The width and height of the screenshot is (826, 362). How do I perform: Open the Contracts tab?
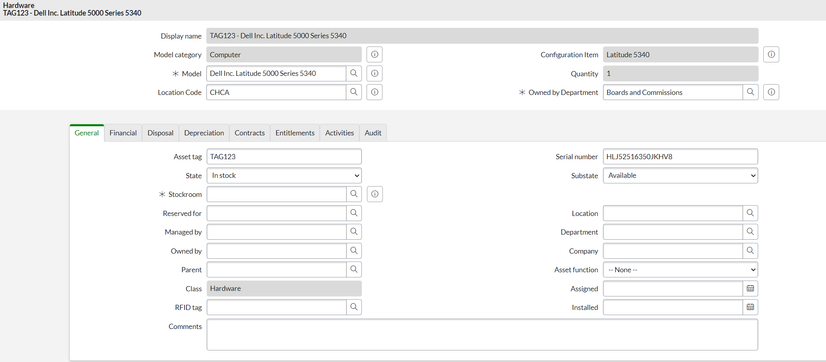coord(250,133)
